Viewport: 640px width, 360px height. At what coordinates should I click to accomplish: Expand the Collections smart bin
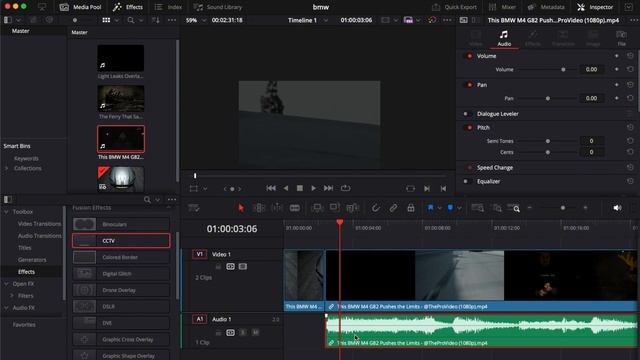7,168
